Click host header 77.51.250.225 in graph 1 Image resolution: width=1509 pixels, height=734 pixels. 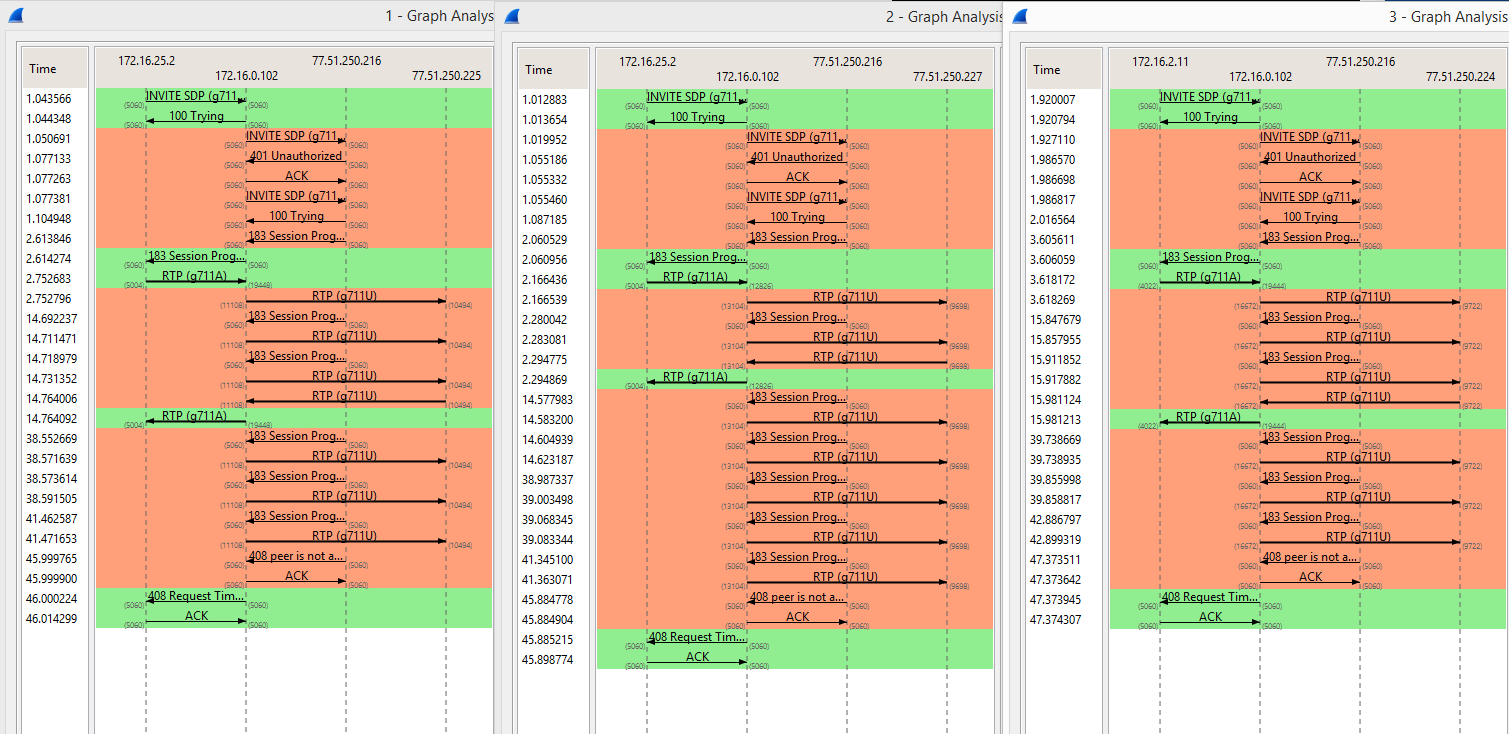pyautogui.click(x=446, y=76)
